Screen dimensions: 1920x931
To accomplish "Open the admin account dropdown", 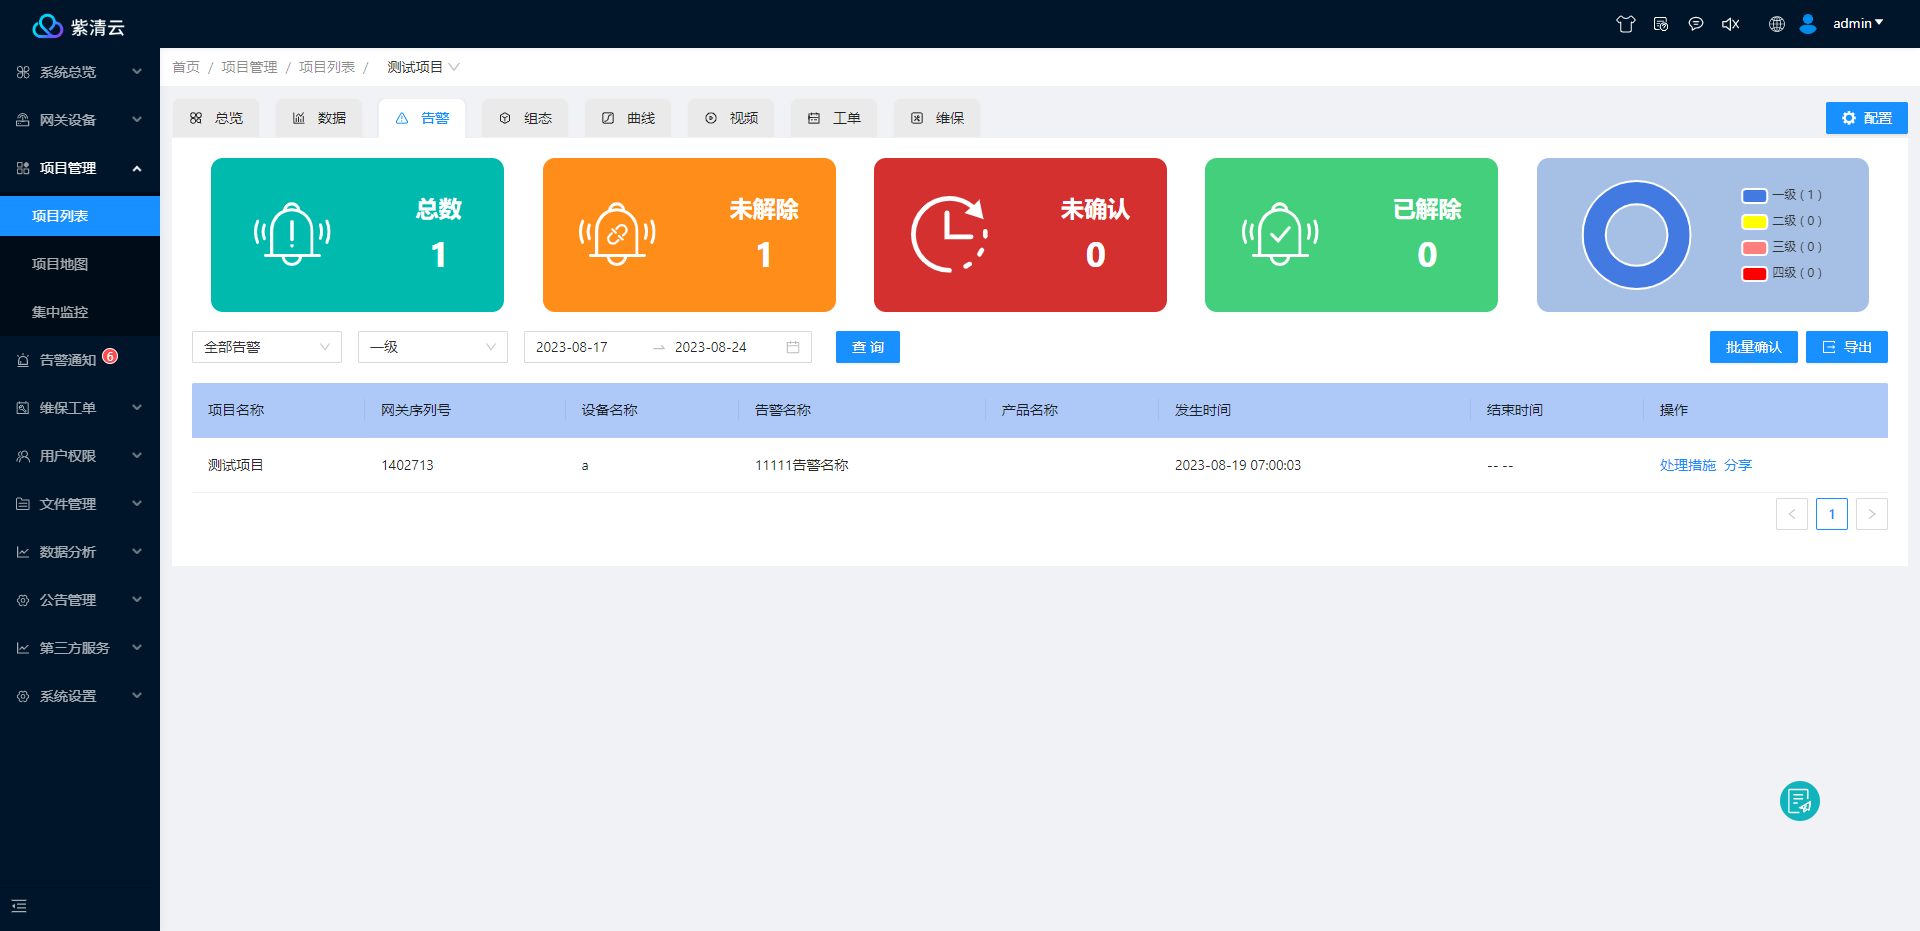I will (x=1858, y=23).
